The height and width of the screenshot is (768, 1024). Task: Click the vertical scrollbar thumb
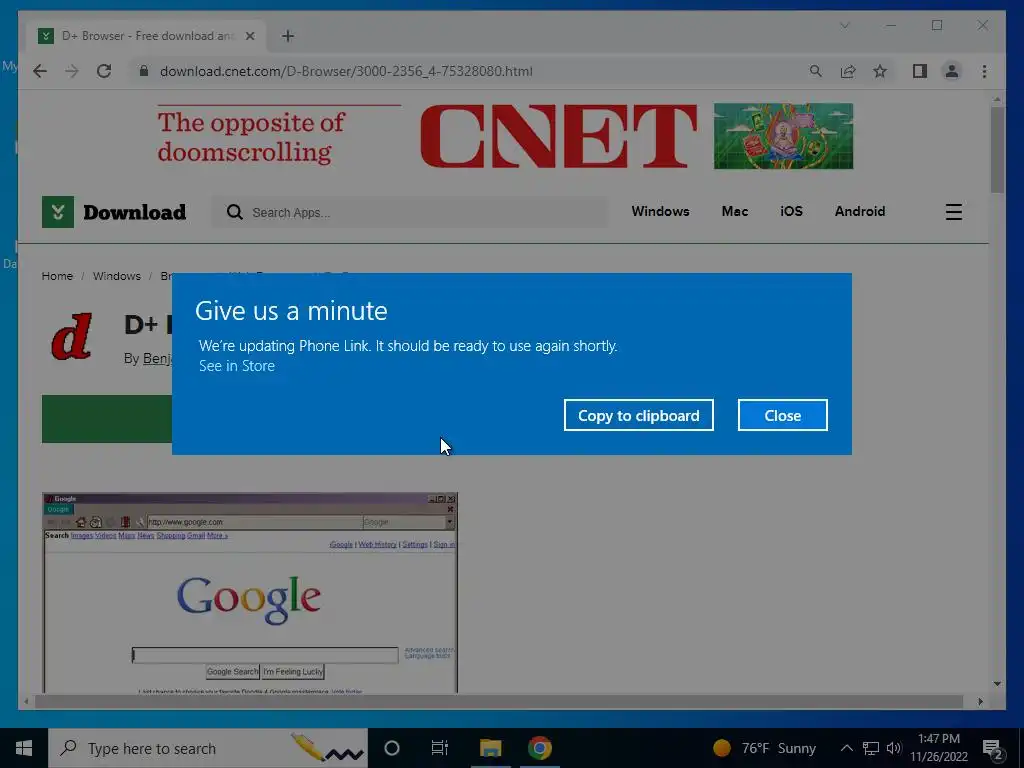pyautogui.click(x=997, y=150)
